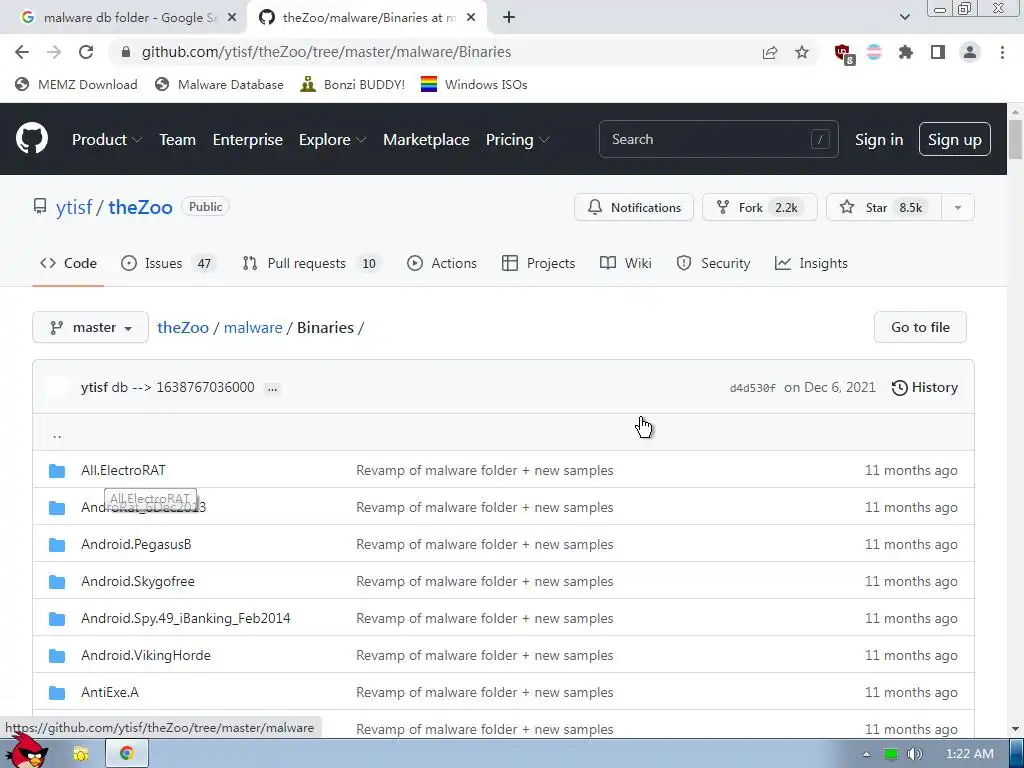This screenshot has height=768, width=1024.
Task: Open the uBlock Origin extension icon
Action: click(843, 53)
